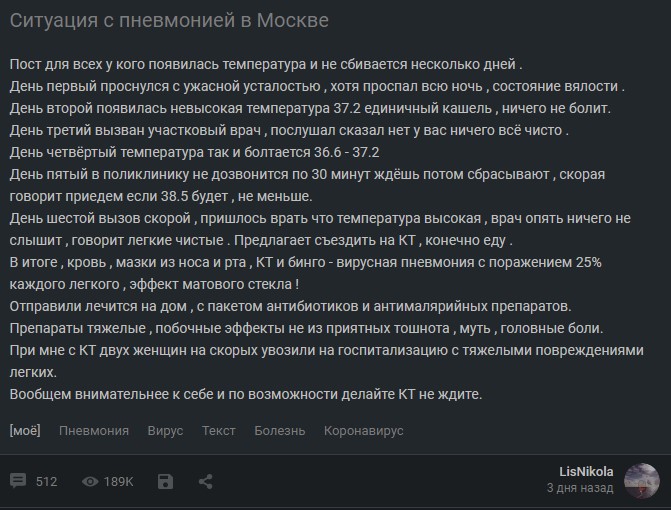Click the [моё] tag
Screen dimensions: 671x510
[25, 430]
